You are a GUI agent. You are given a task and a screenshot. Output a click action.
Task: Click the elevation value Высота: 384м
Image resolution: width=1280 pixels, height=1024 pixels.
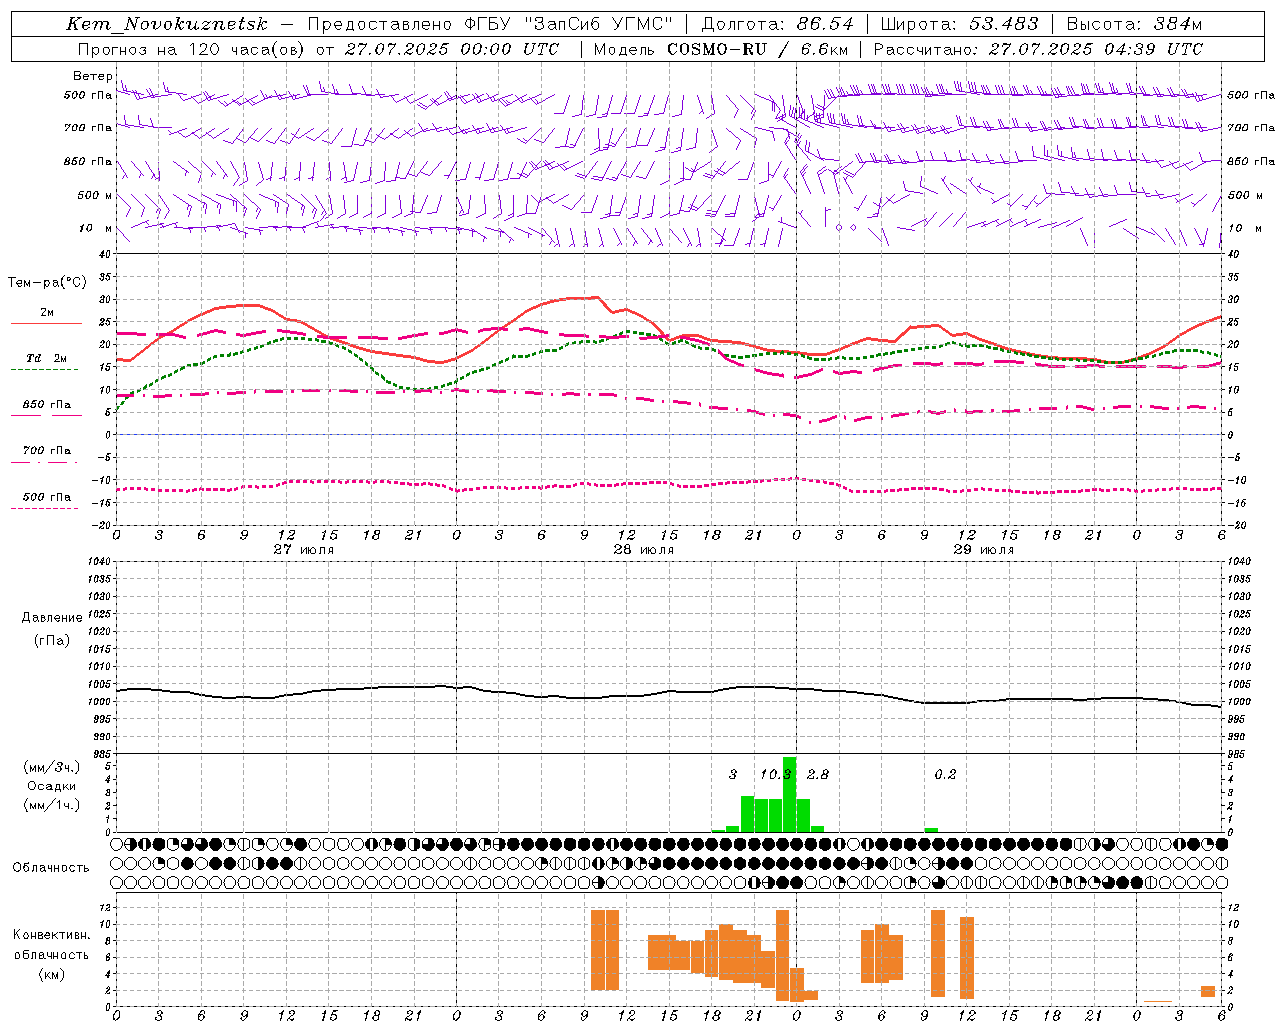click(x=1134, y=24)
